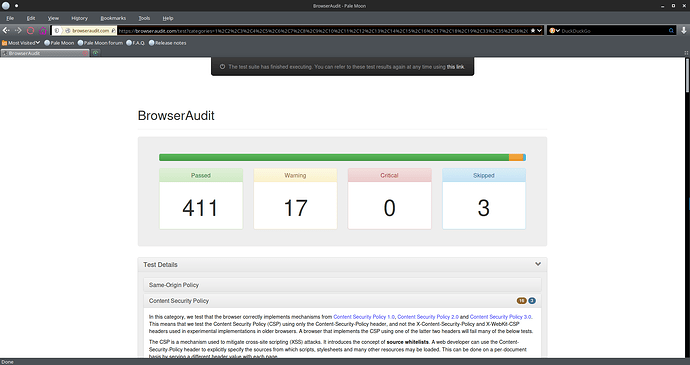Click the Warning 17 result card
The image size is (690, 365).
(x=295, y=199)
